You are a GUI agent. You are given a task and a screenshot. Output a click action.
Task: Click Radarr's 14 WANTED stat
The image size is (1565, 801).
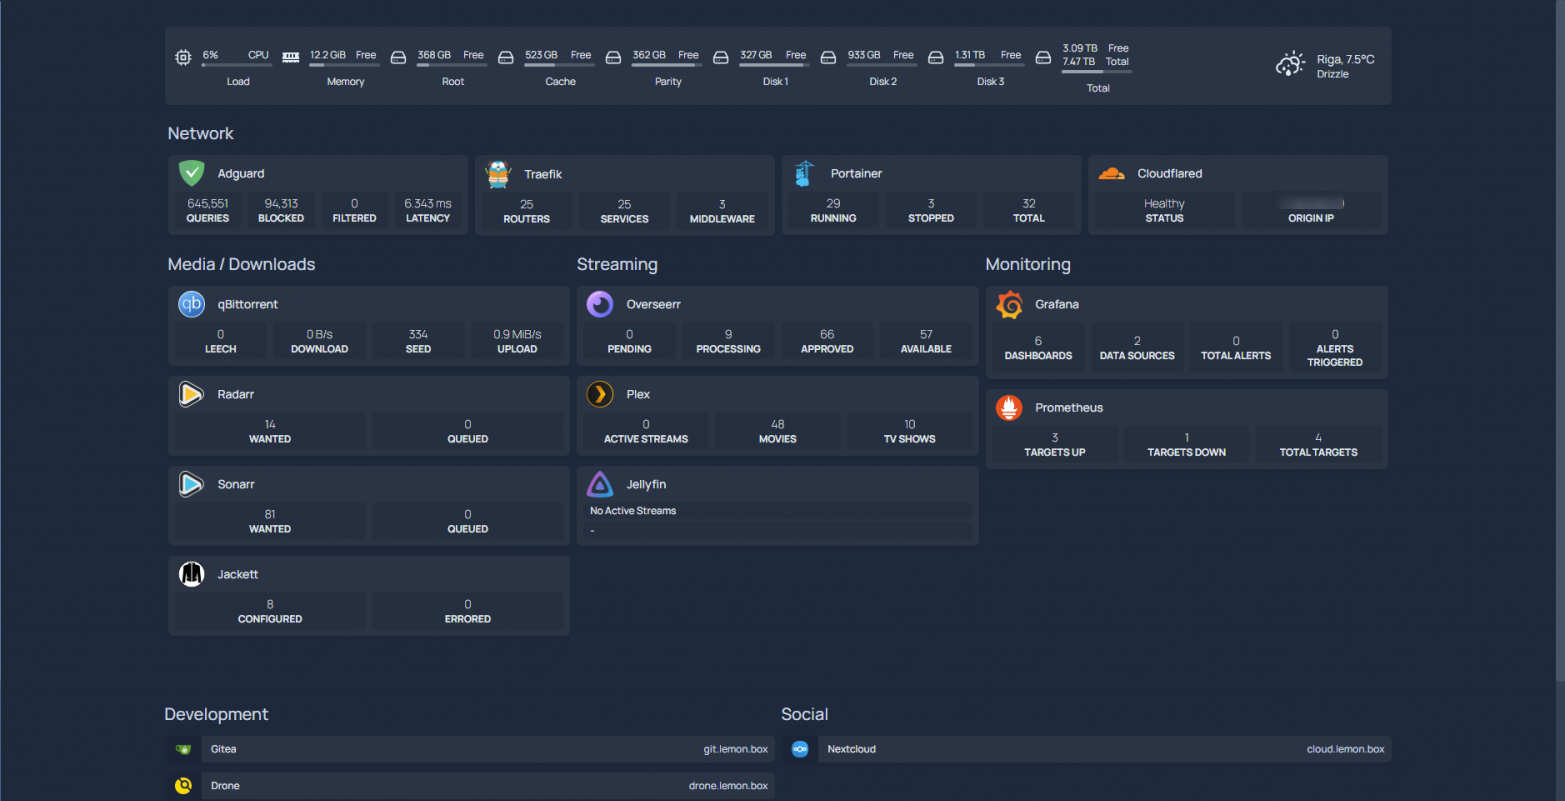click(270, 432)
